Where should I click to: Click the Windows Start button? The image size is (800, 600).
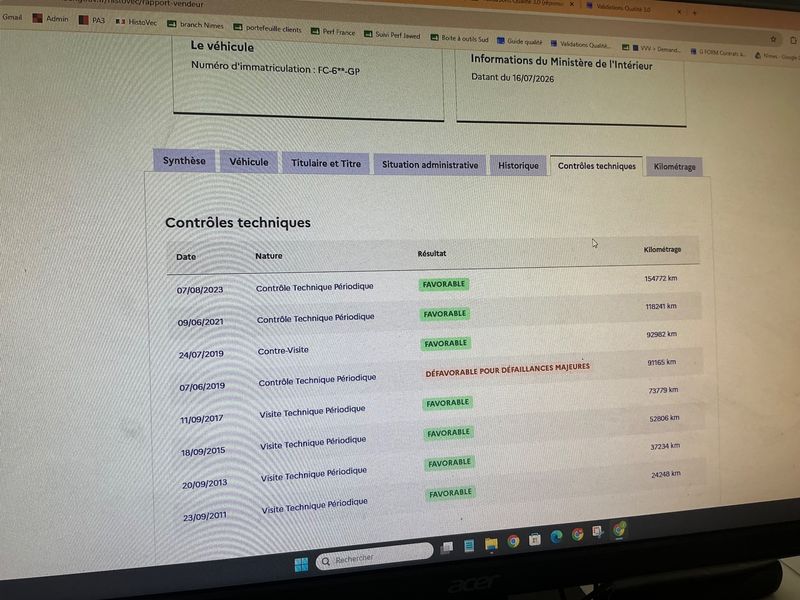pos(301,564)
